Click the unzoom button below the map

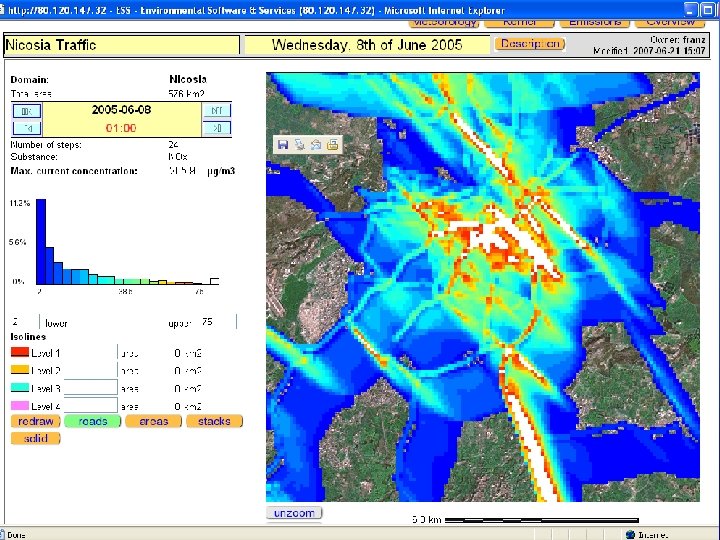coord(294,513)
